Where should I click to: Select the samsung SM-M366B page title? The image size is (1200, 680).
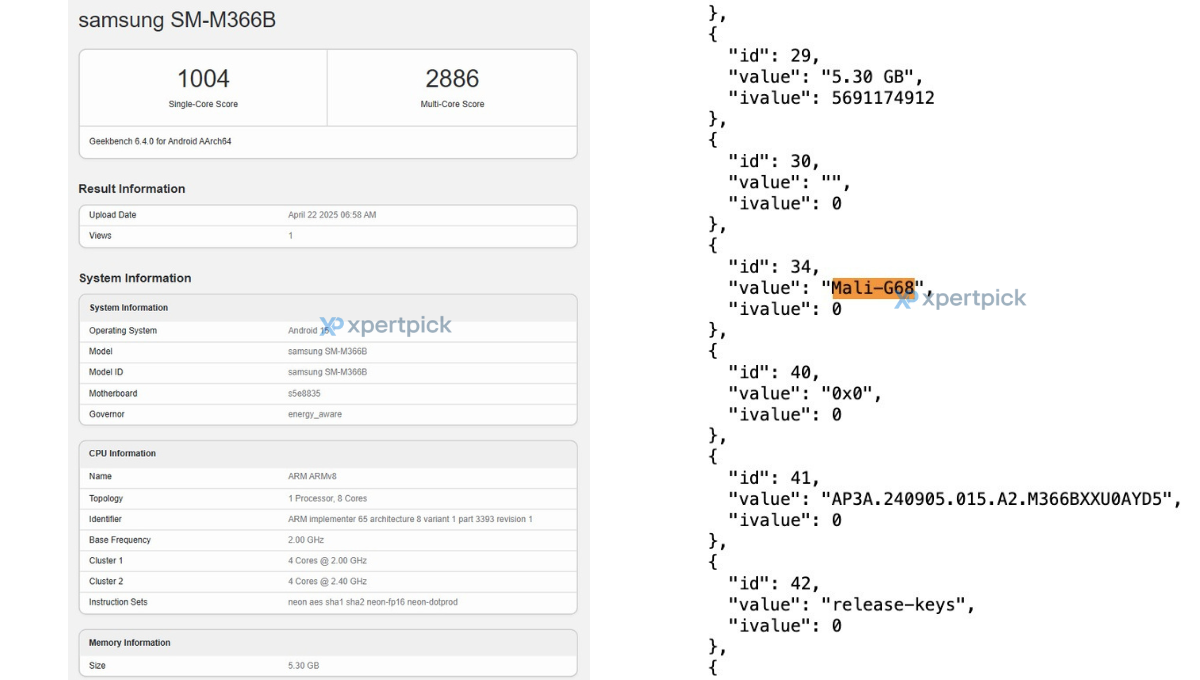point(177,20)
